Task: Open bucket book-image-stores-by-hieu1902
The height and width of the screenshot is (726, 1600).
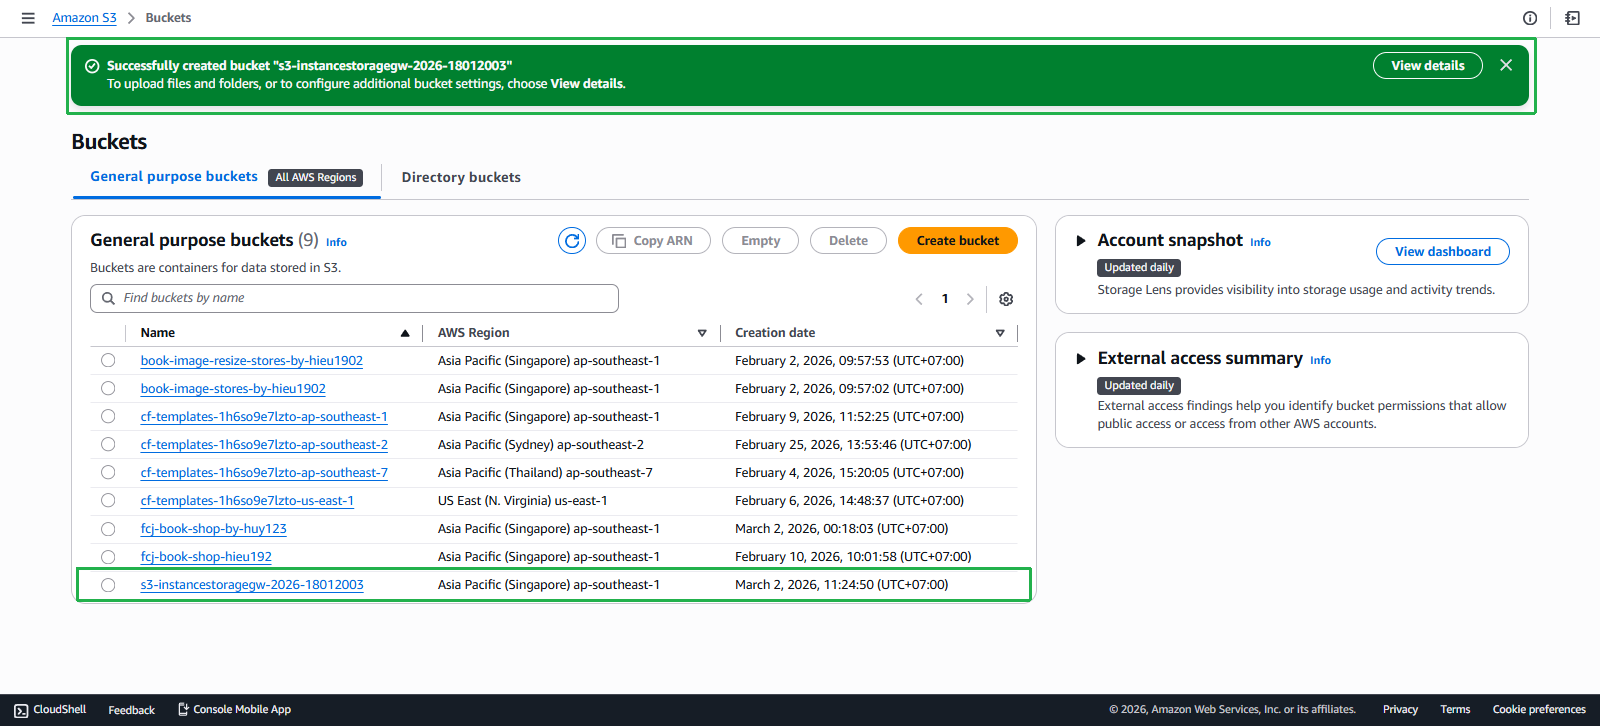Action: point(233,389)
